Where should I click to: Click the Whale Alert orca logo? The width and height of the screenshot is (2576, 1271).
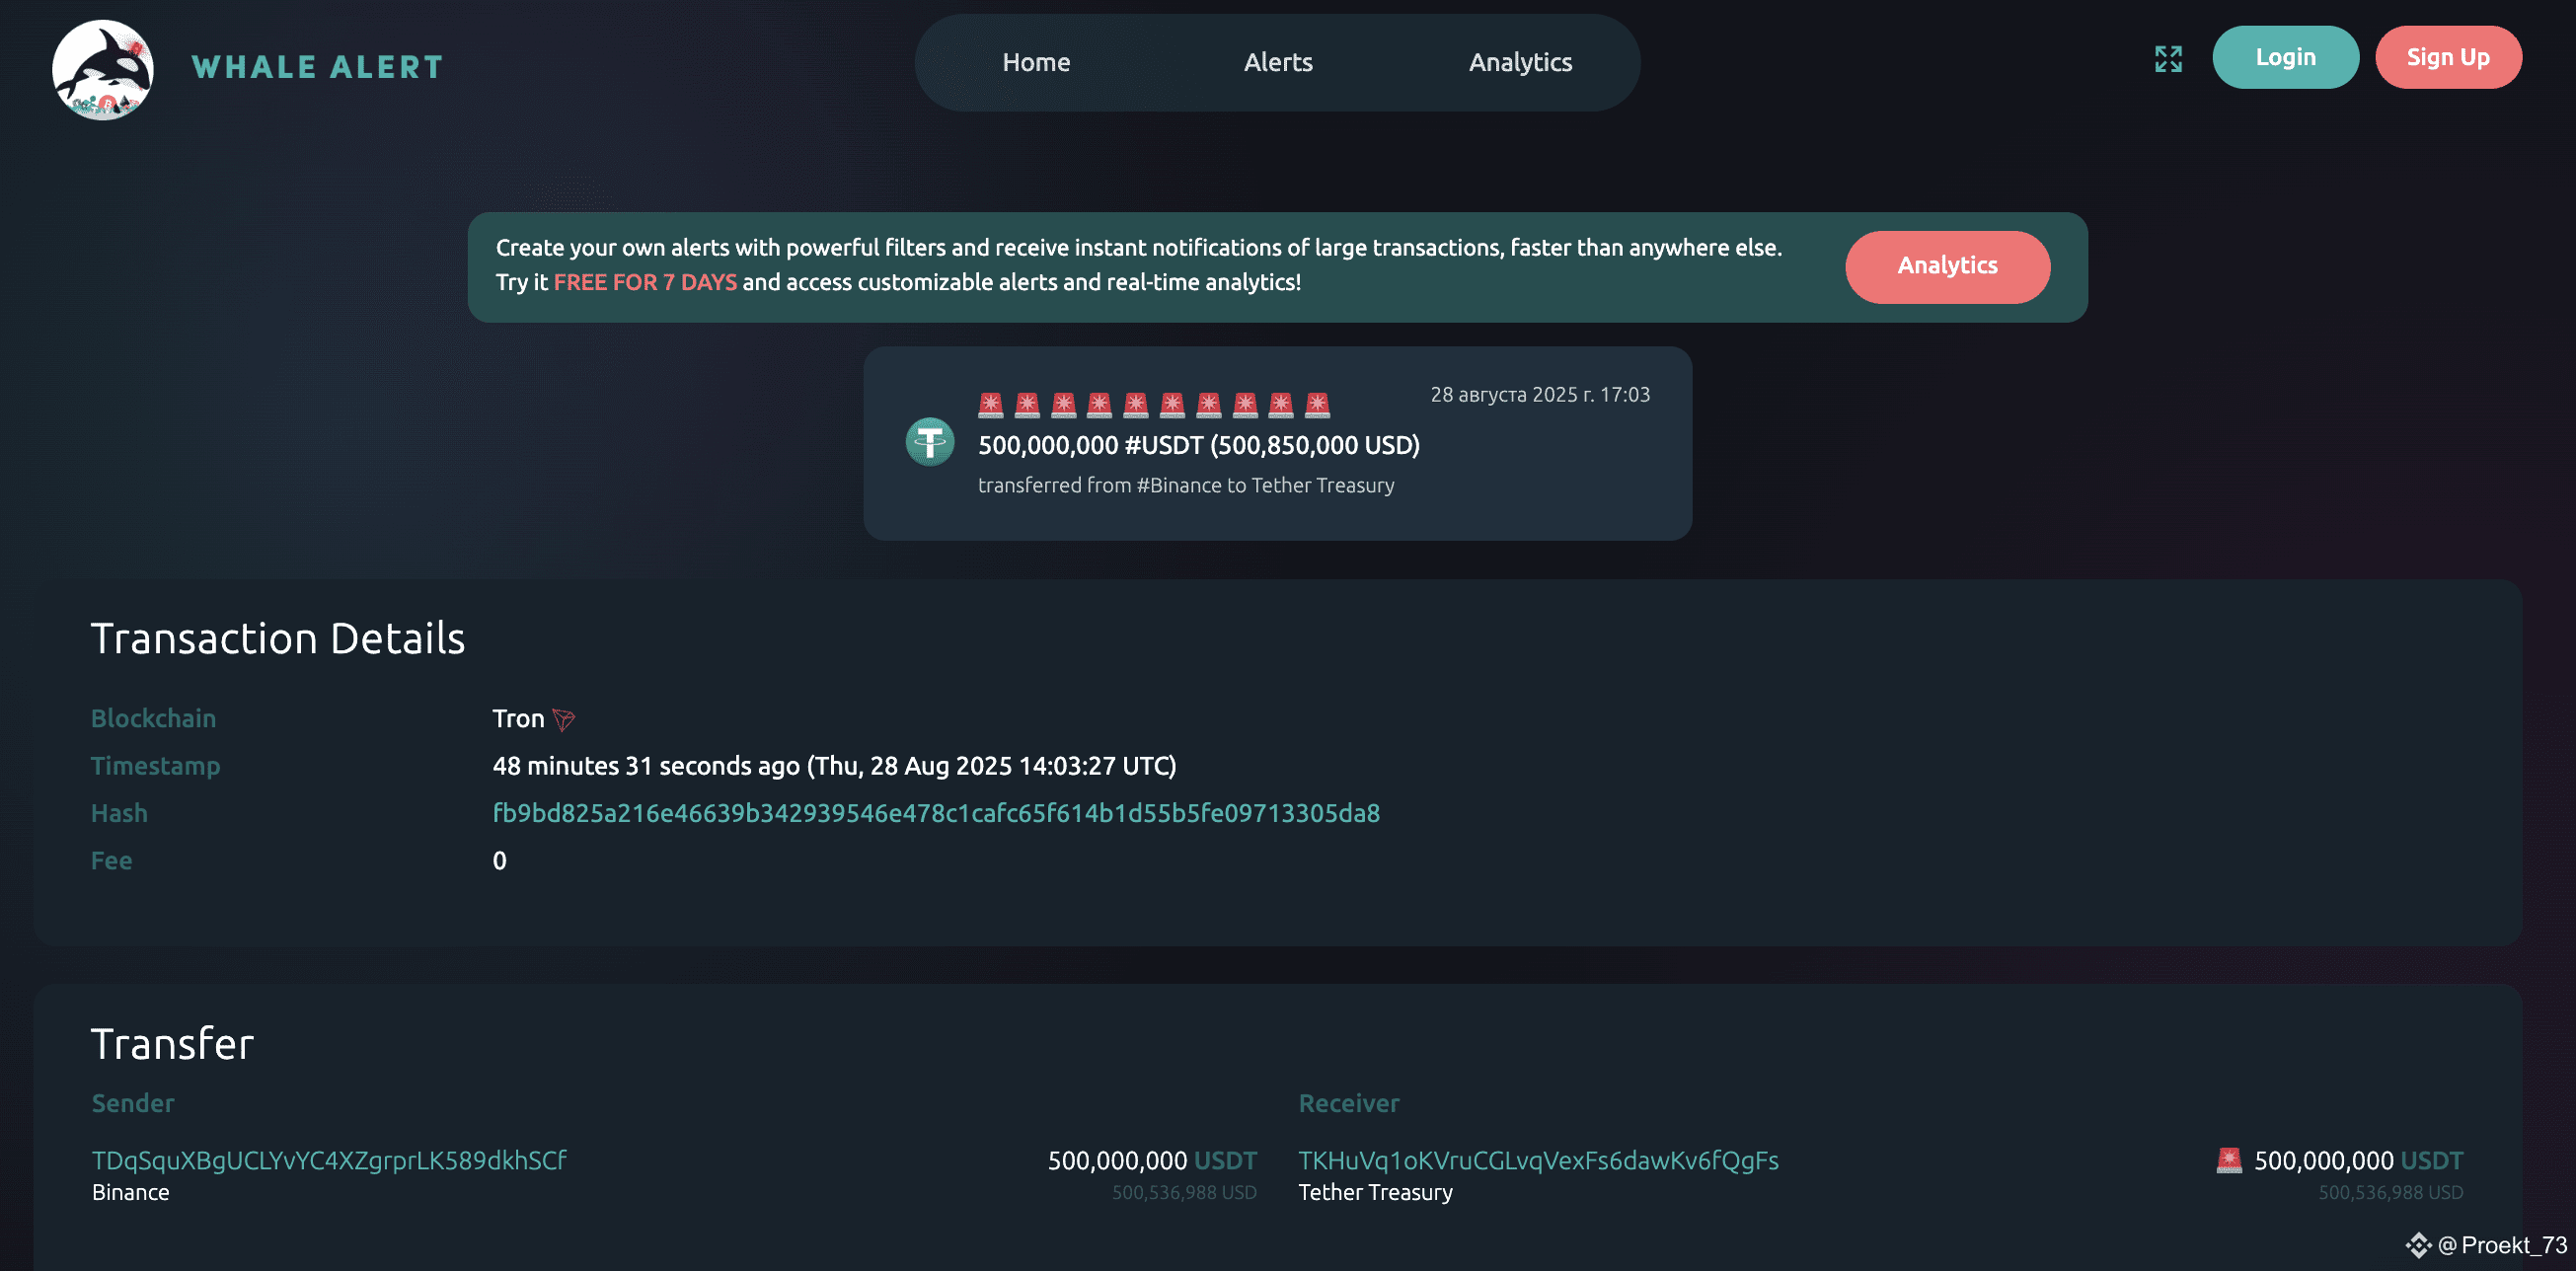pos(103,70)
